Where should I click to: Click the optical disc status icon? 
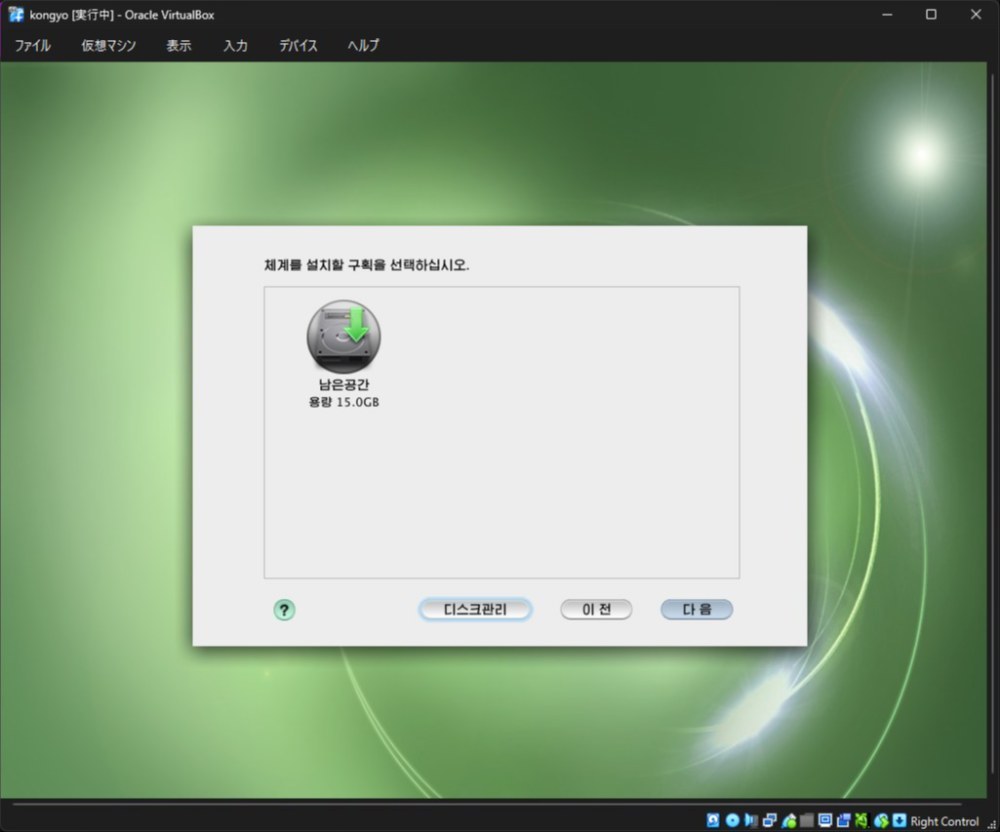pyautogui.click(x=732, y=821)
